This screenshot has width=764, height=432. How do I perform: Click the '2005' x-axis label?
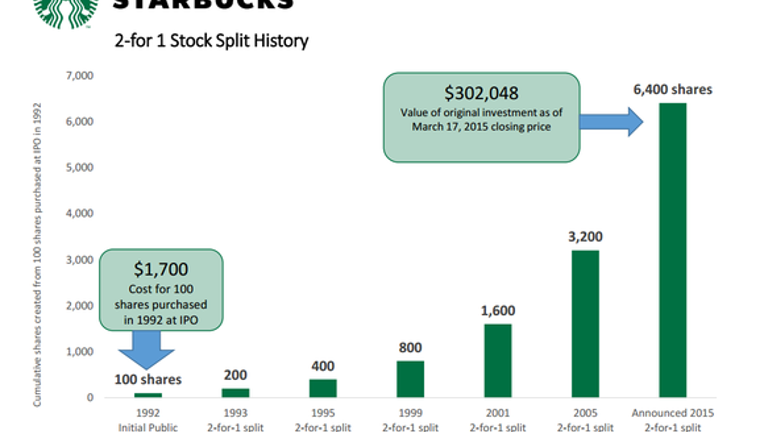point(585,413)
